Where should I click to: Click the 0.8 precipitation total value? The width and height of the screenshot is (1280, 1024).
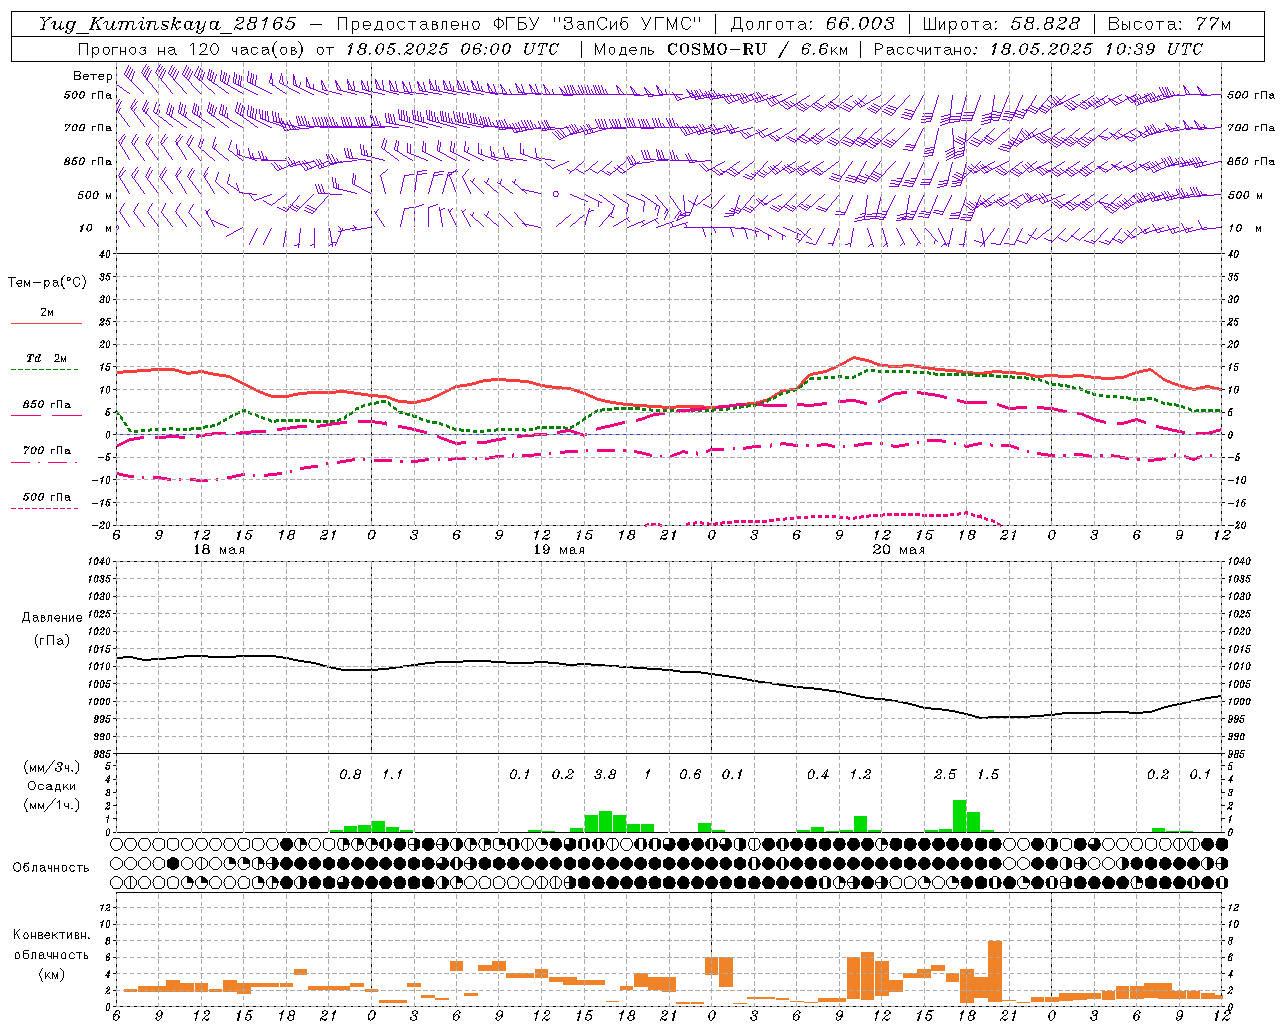[350, 775]
